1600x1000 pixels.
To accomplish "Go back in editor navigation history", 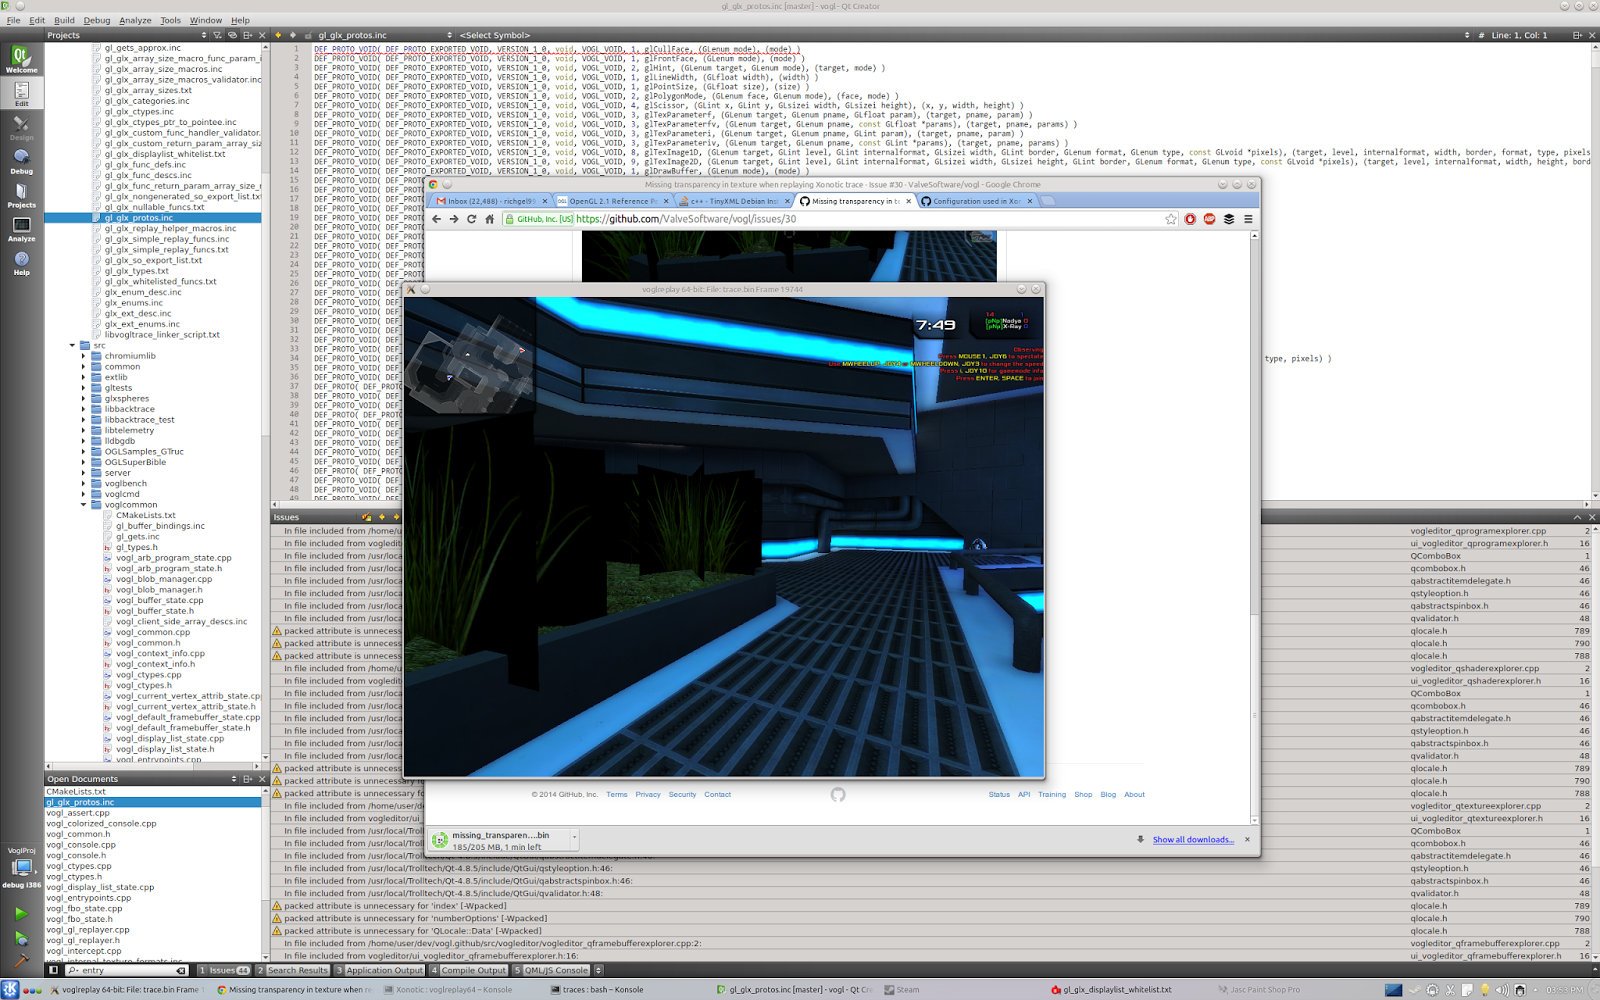I will tap(278, 35).
